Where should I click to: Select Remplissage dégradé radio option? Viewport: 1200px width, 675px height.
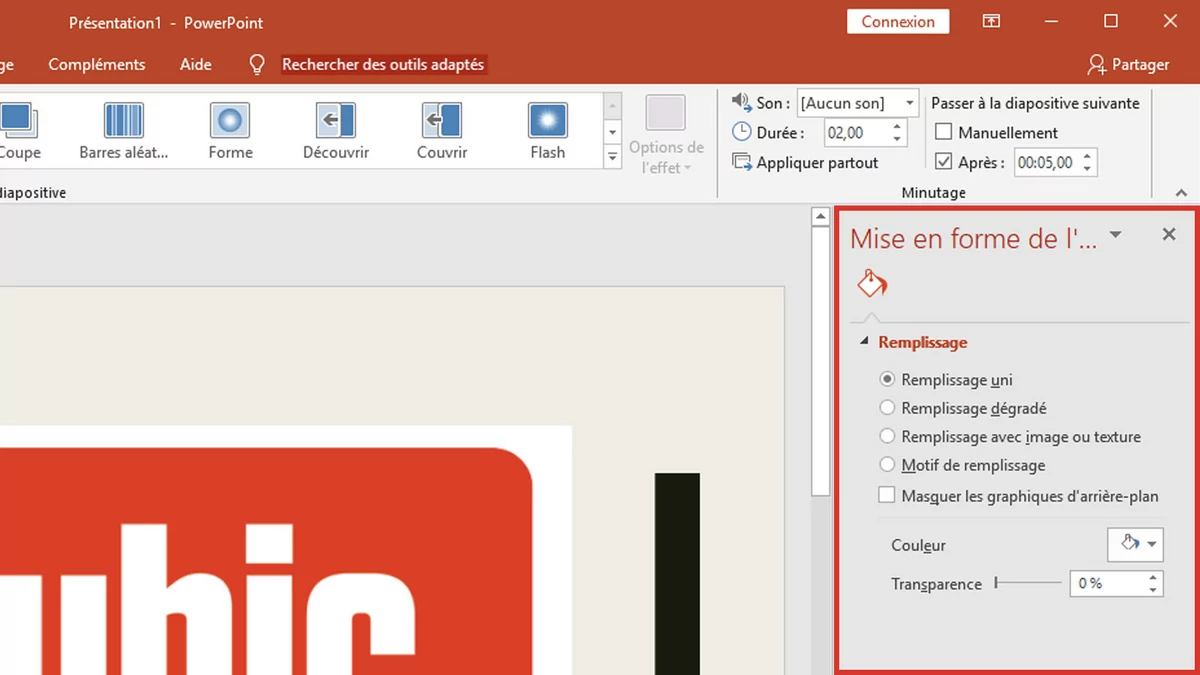point(887,408)
